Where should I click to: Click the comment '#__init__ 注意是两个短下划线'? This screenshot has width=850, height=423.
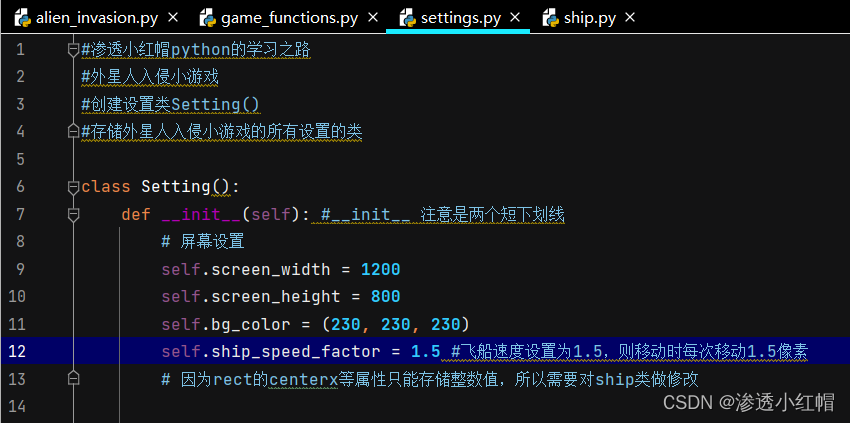(443, 215)
